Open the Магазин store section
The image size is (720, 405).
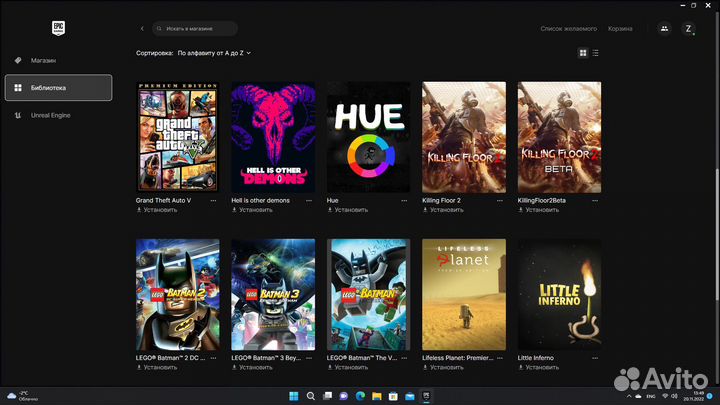point(43,60)
